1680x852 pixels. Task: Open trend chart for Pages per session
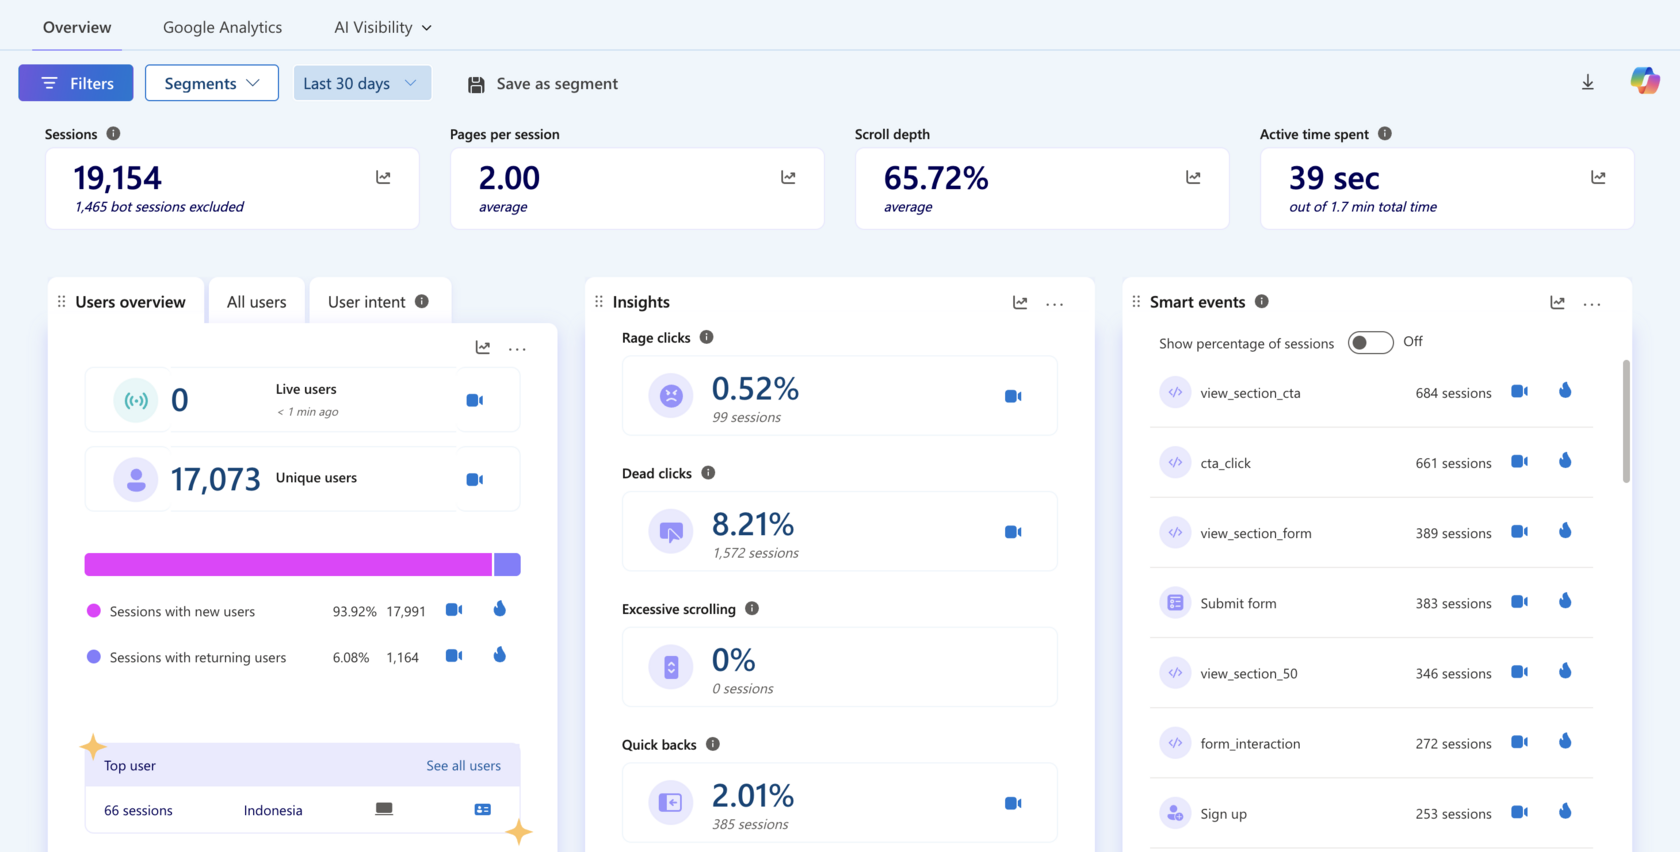788,177
